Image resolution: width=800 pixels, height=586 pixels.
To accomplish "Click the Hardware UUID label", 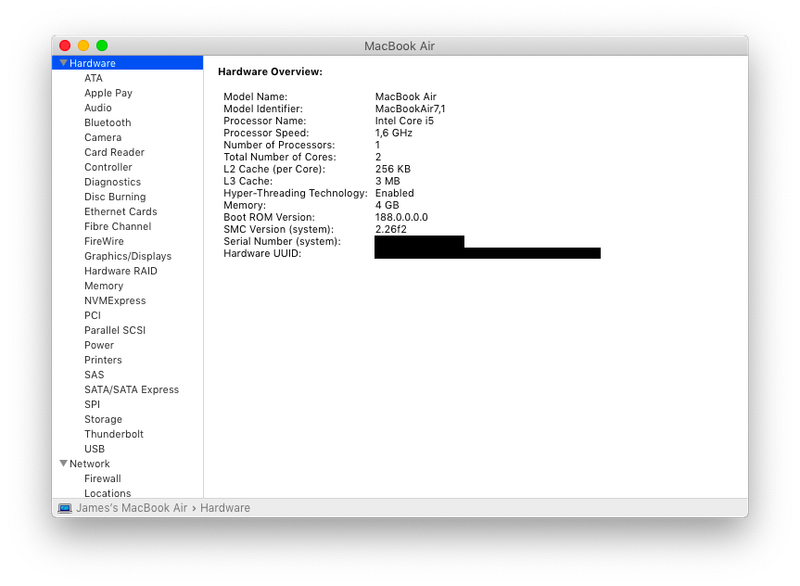I will pyautogui.click(x=262, y=253).
